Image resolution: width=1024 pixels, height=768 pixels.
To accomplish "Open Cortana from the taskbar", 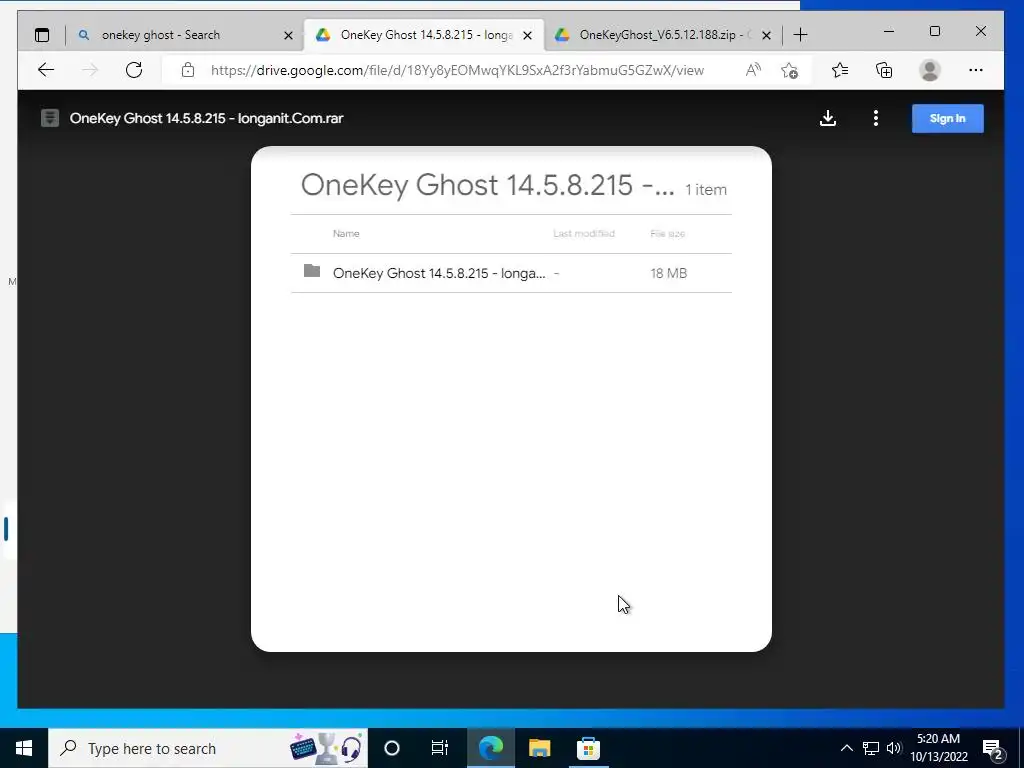I will pos(392,748).
